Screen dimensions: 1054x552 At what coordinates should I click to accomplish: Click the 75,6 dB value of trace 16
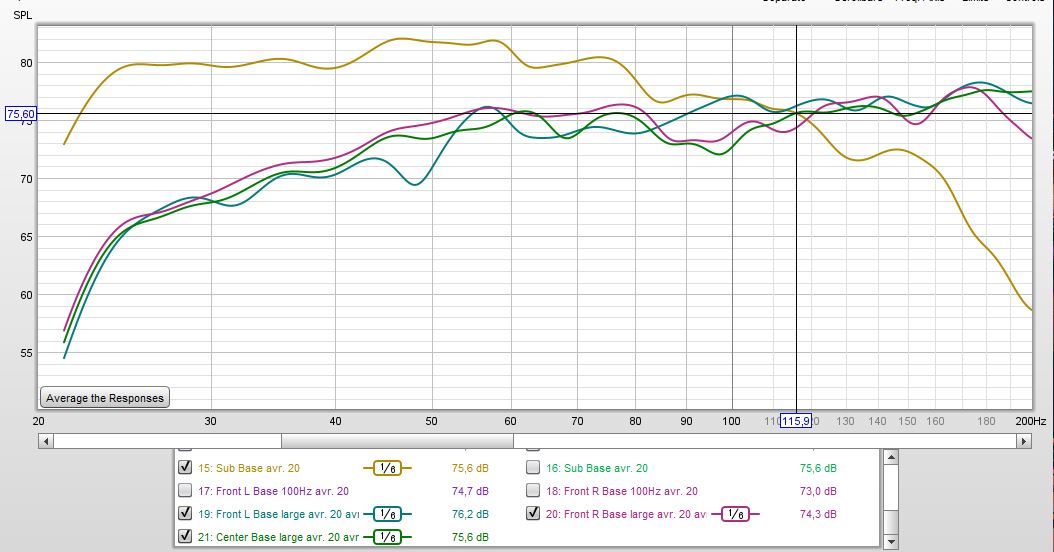(818, 468)
